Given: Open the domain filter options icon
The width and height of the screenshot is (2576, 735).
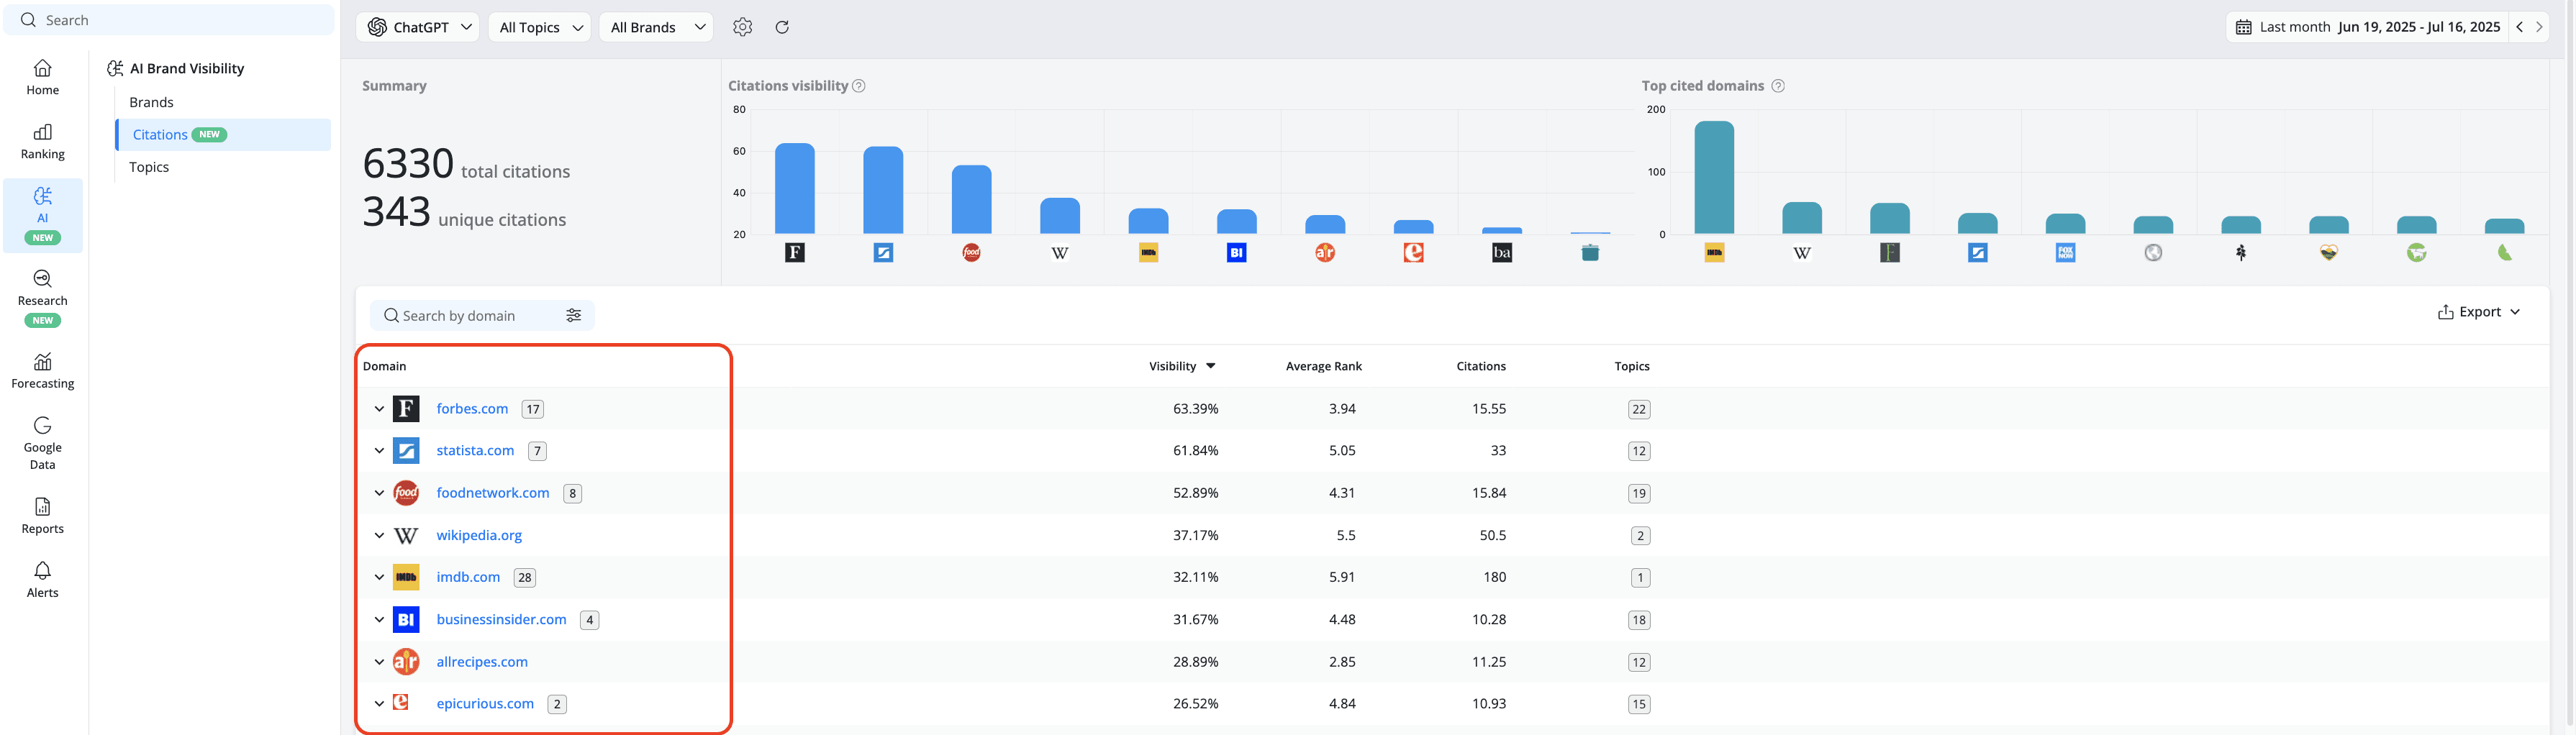Looking at the screenshot, I should point(573,315).
